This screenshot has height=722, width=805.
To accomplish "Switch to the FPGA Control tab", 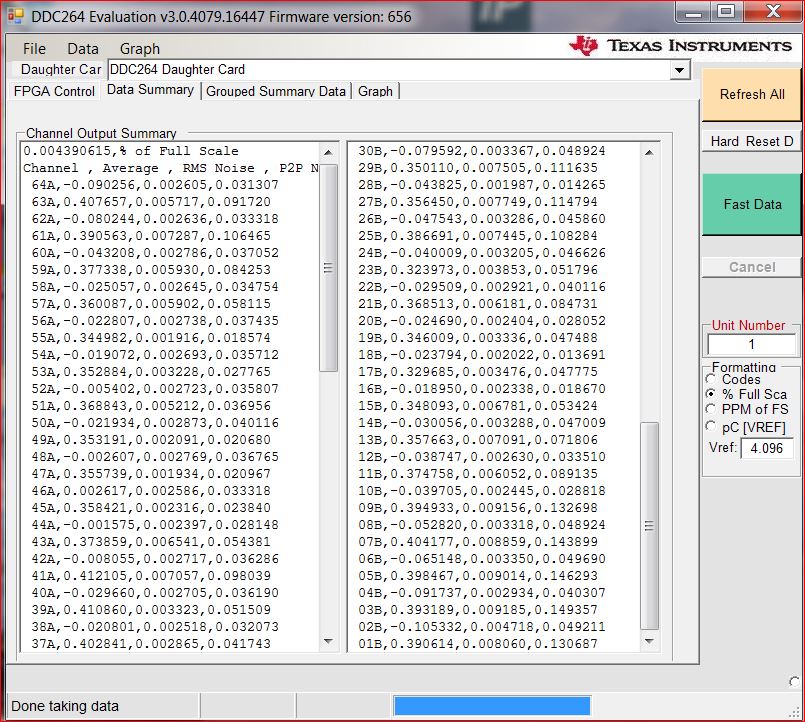I will pos(54,91).
